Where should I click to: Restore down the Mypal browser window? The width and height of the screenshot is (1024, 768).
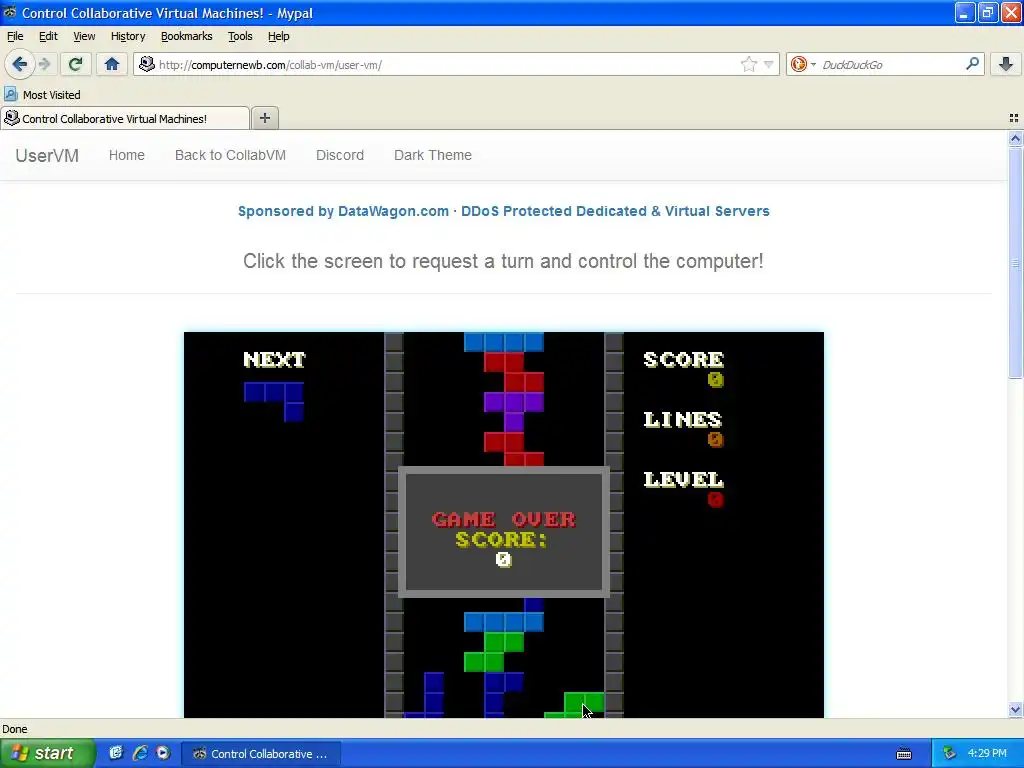[x=987, y=12]
